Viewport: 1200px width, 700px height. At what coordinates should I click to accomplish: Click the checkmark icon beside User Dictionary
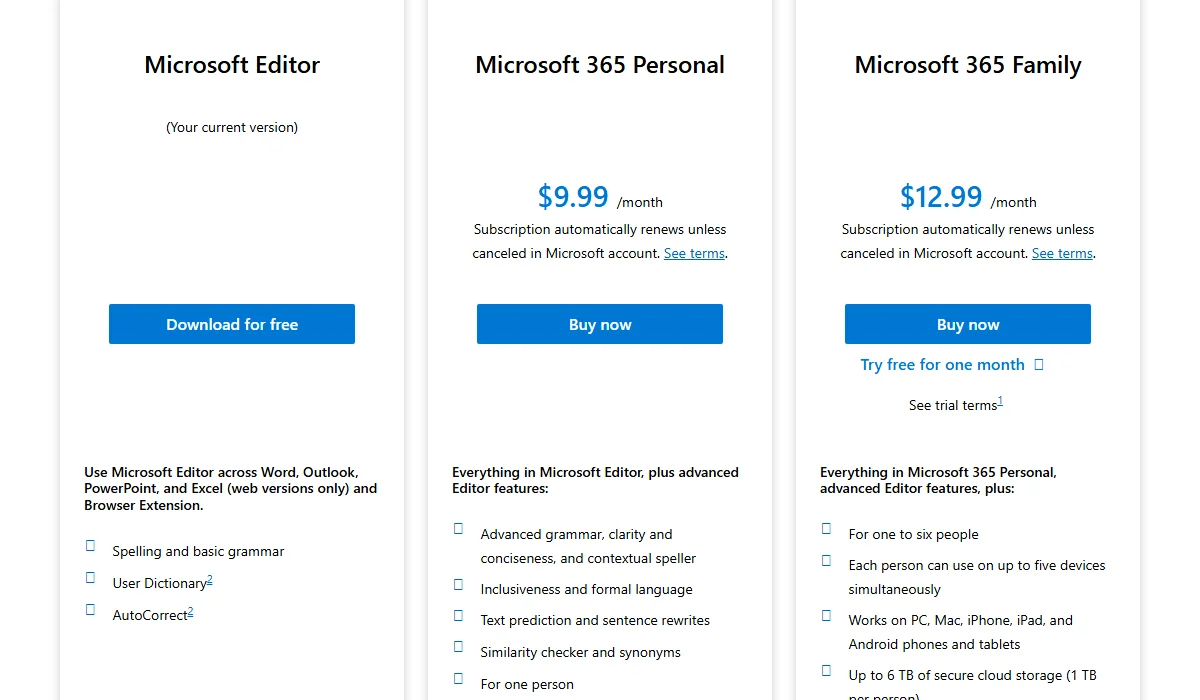tap(90, 576)
